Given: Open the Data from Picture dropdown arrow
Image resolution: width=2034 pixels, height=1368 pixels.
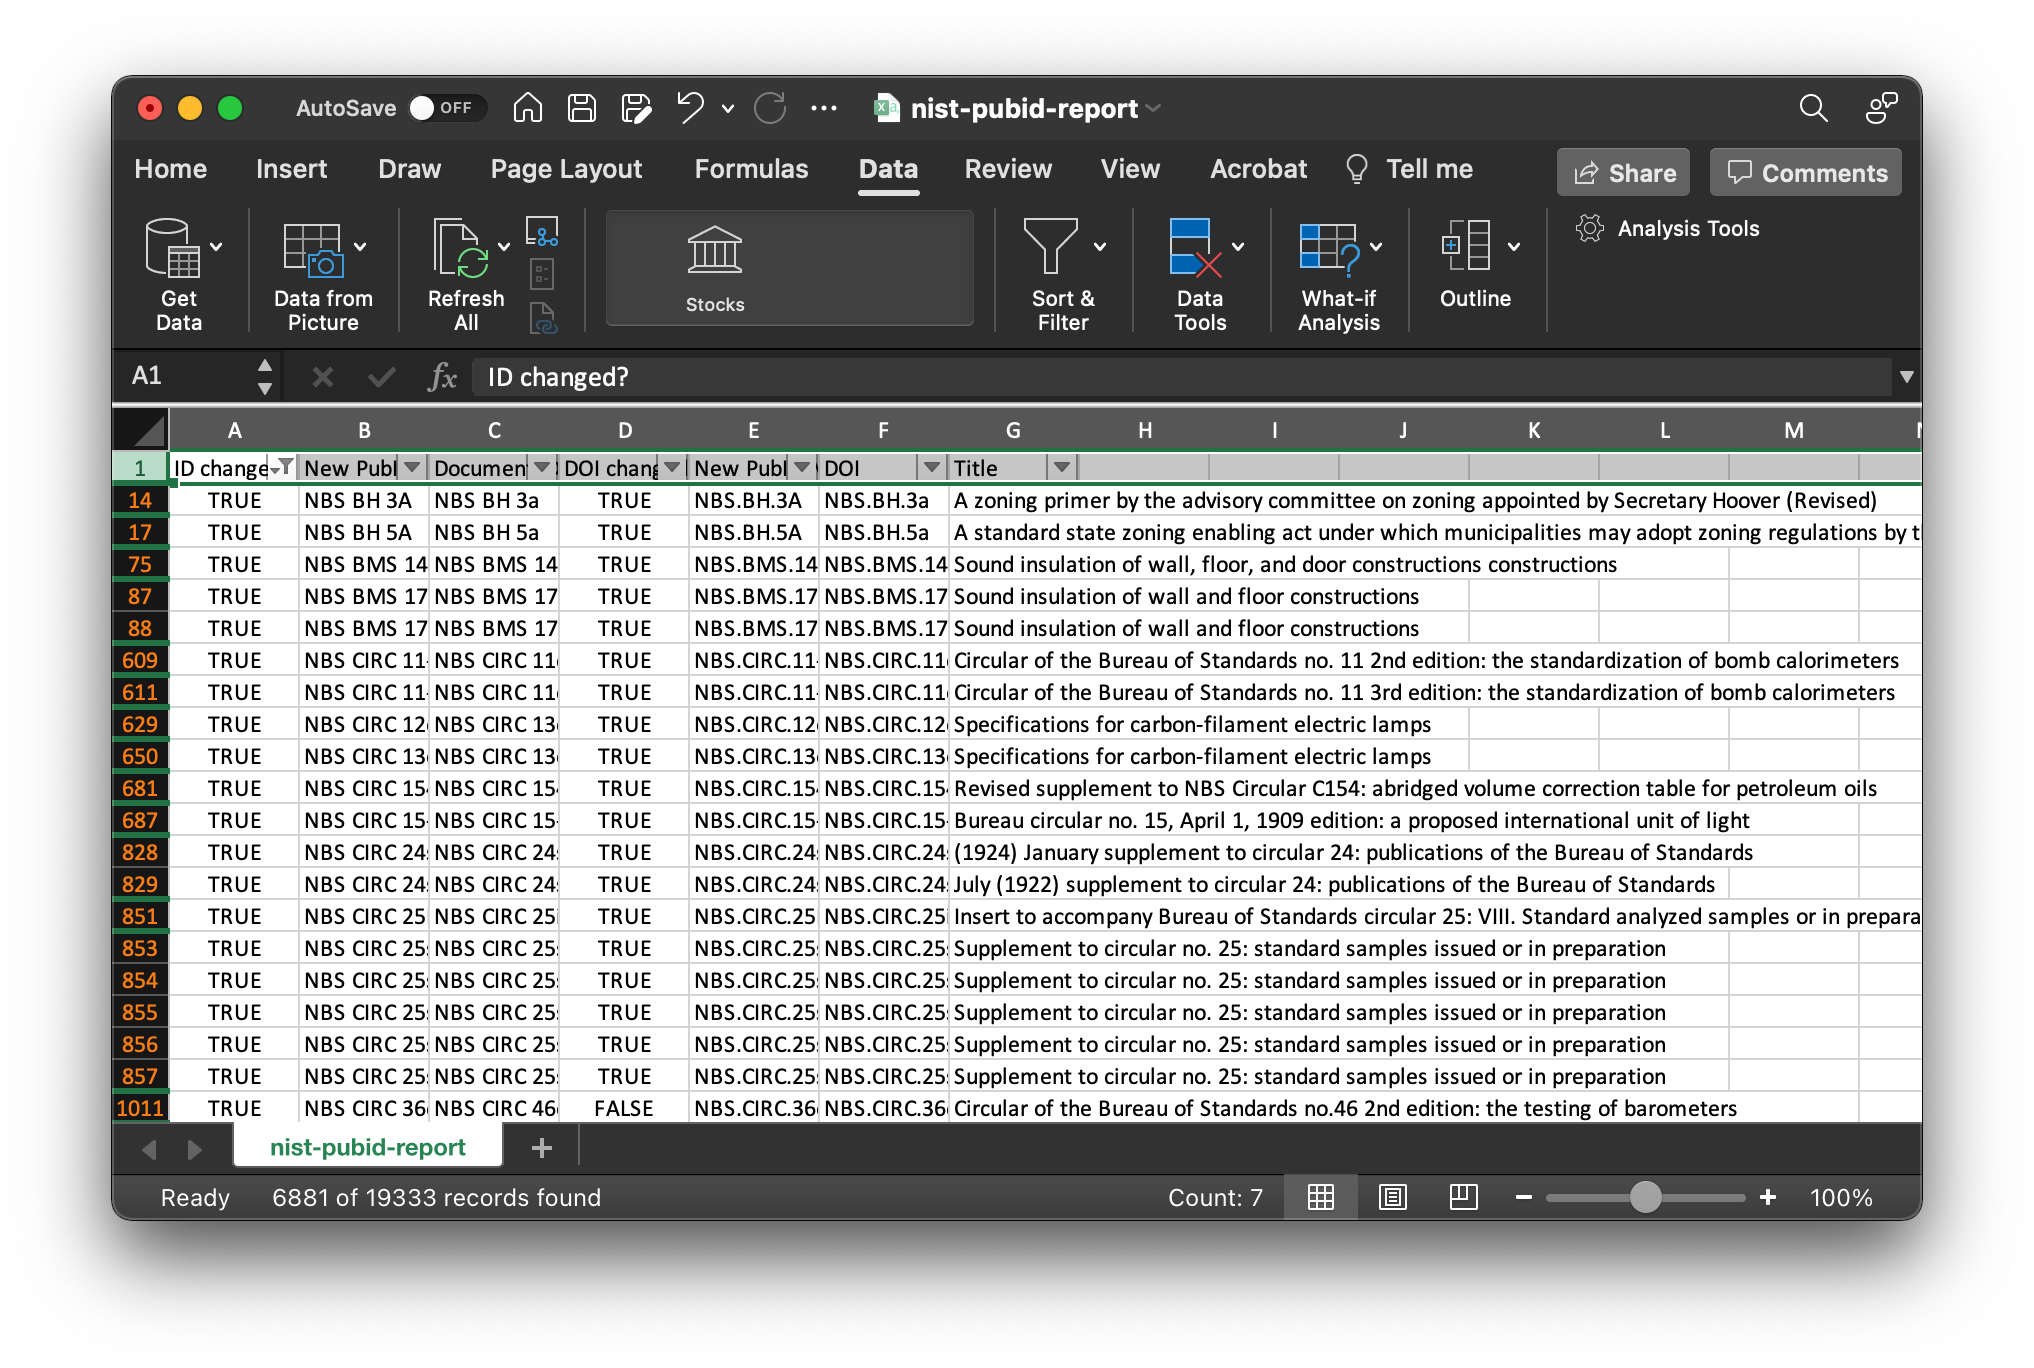Looking at the screenshot, I should point(360,247).
